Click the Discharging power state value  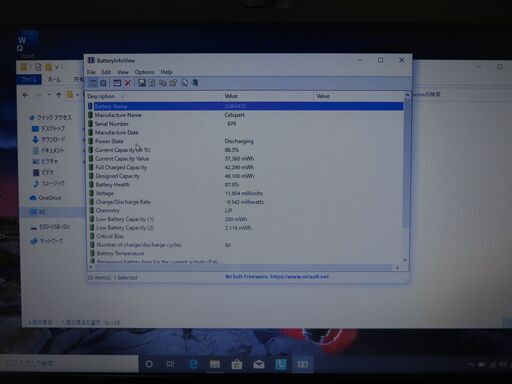click(x=239, y=141)
